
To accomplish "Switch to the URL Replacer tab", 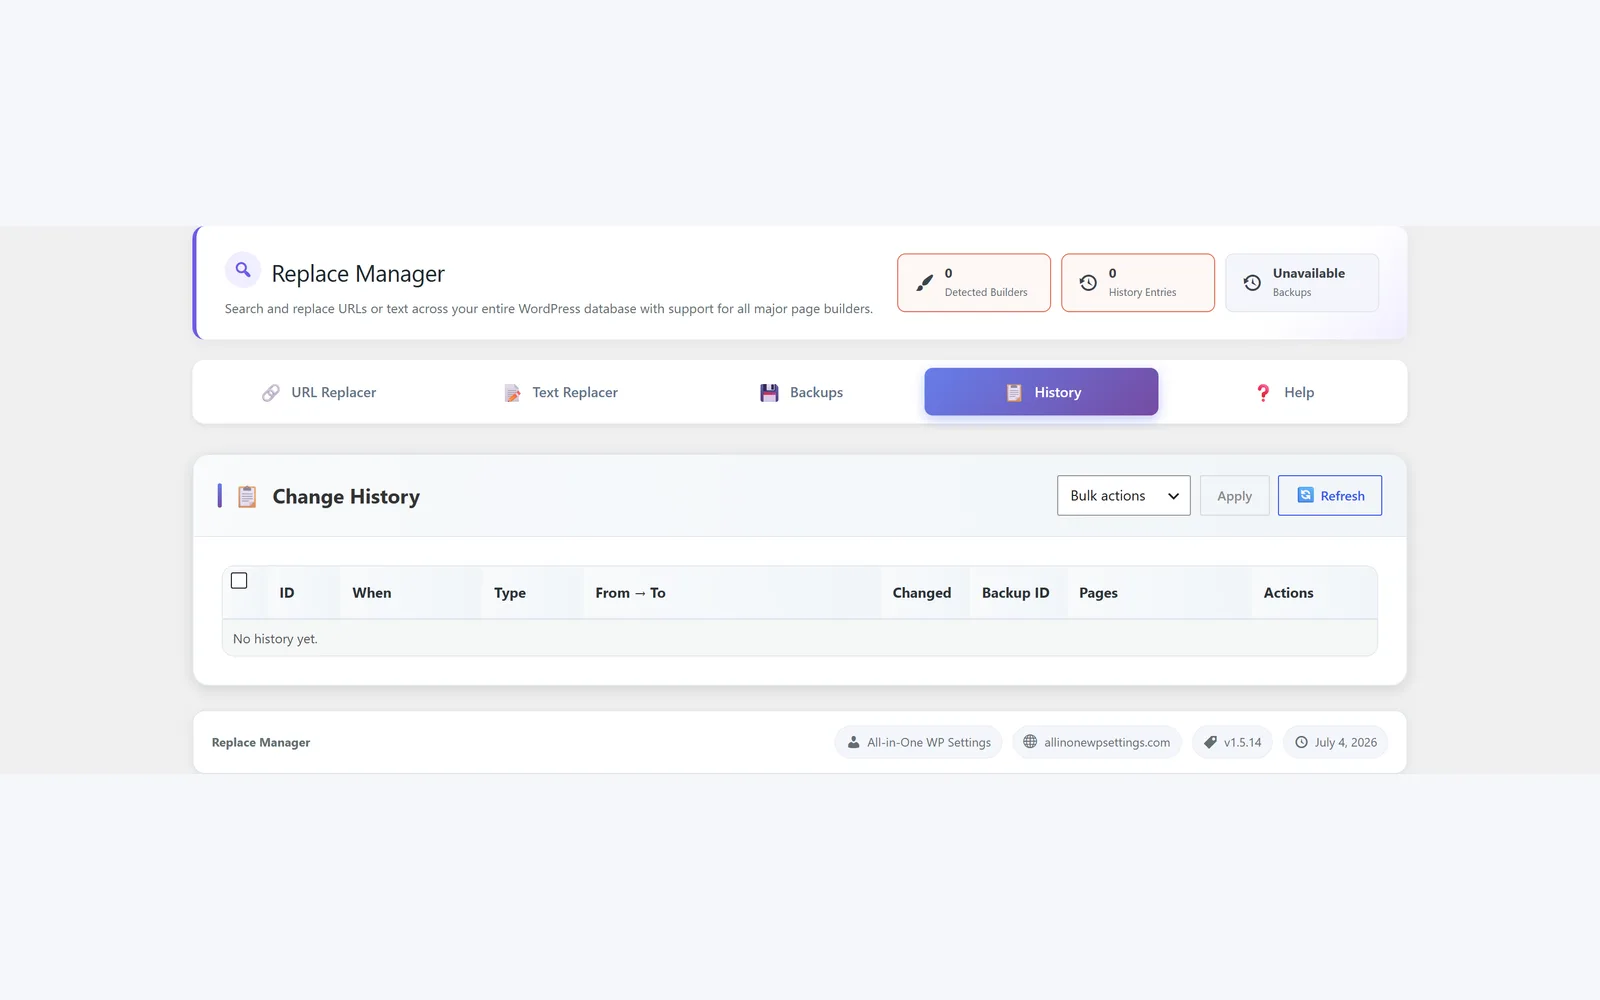I will [319, 392].
